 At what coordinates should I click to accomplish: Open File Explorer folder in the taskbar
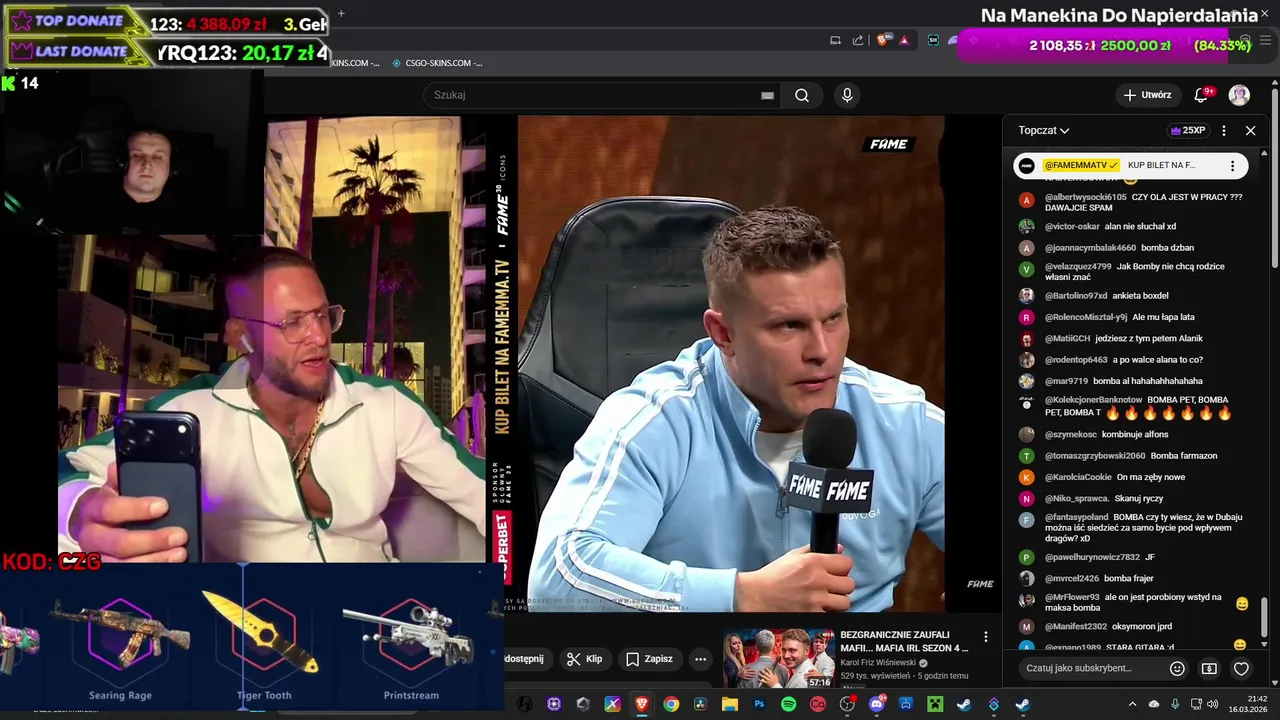[x=730, y=704]
